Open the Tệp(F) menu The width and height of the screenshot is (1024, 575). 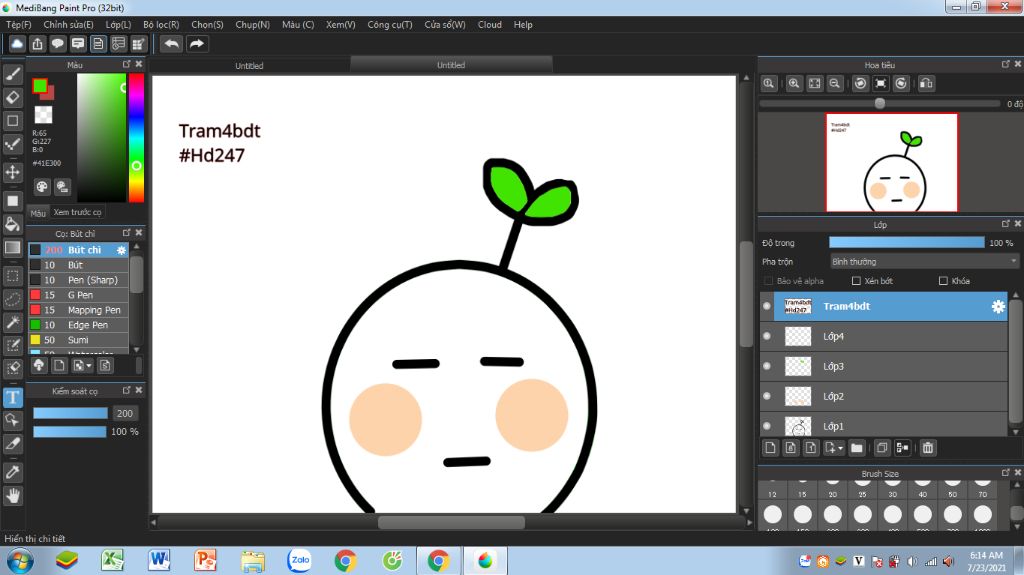coord(19,24)
